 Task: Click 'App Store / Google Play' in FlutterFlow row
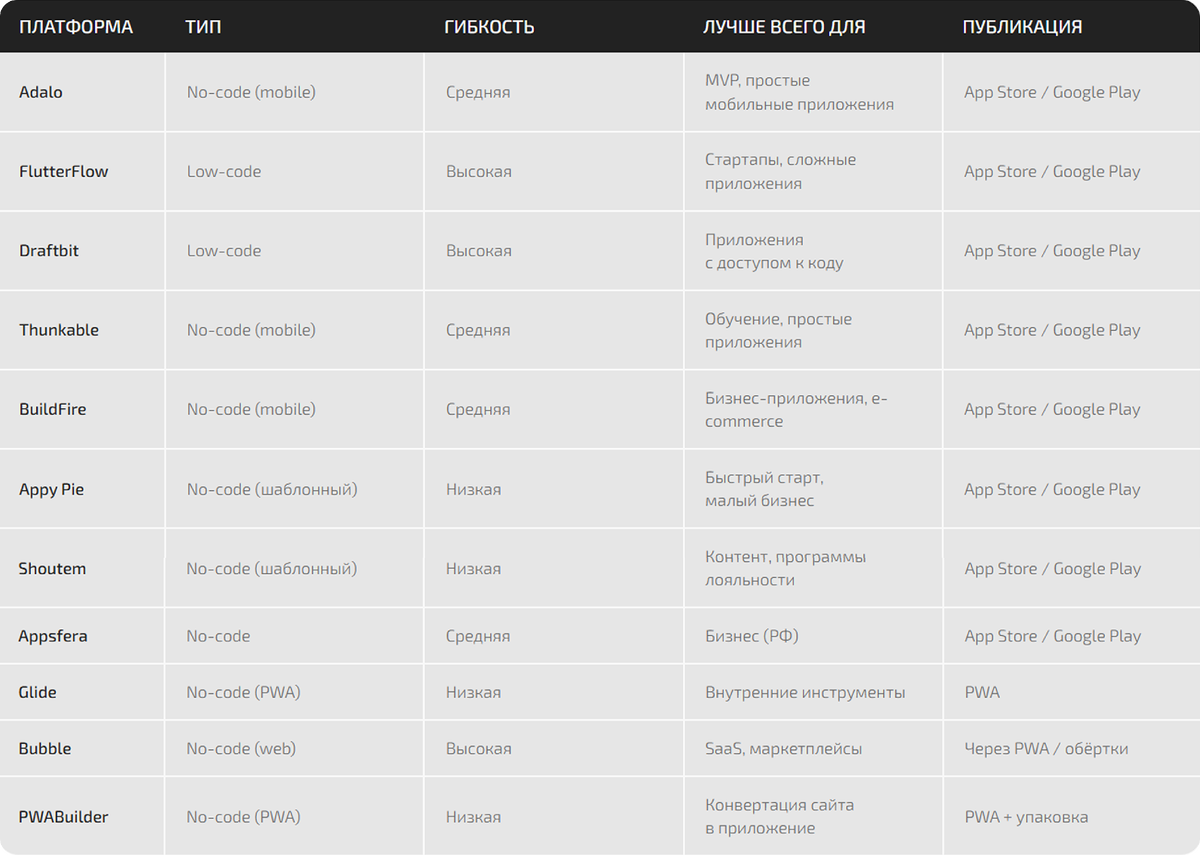pos(1052,171)
